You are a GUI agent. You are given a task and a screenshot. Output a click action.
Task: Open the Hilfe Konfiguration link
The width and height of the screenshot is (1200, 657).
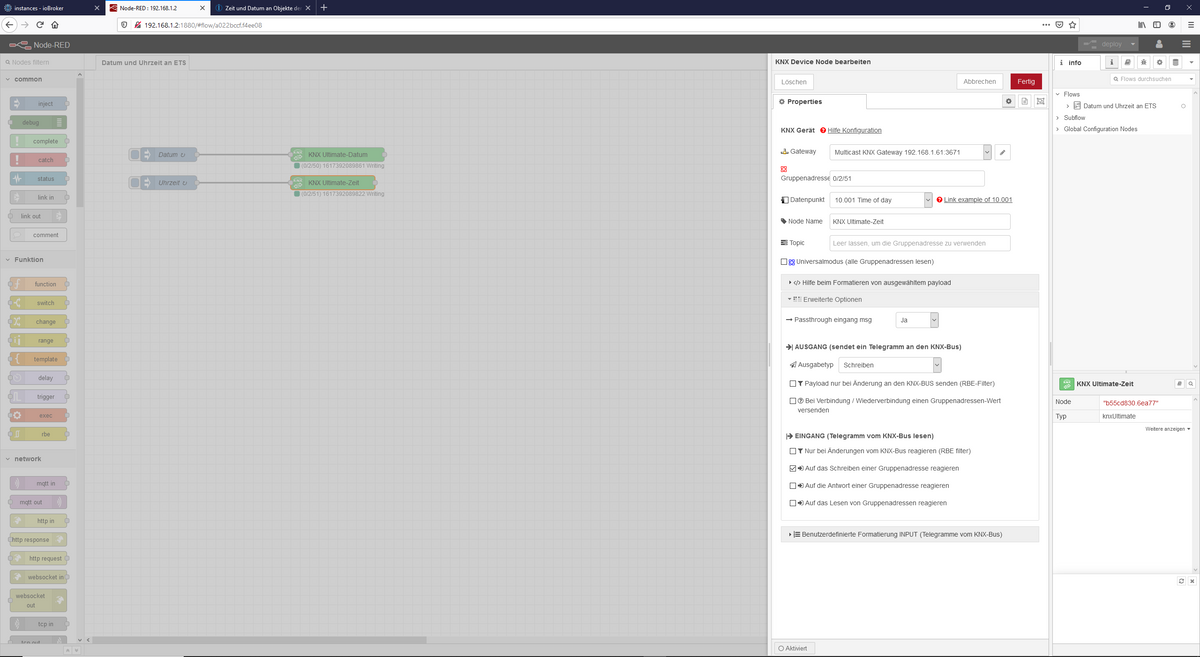tap(855, 130)
